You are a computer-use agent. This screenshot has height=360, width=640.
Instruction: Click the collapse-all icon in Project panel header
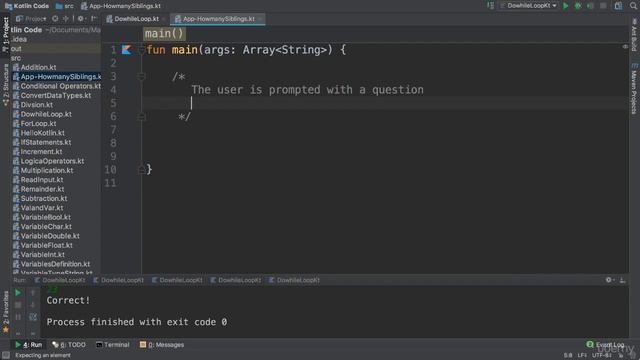coord(66,19)
